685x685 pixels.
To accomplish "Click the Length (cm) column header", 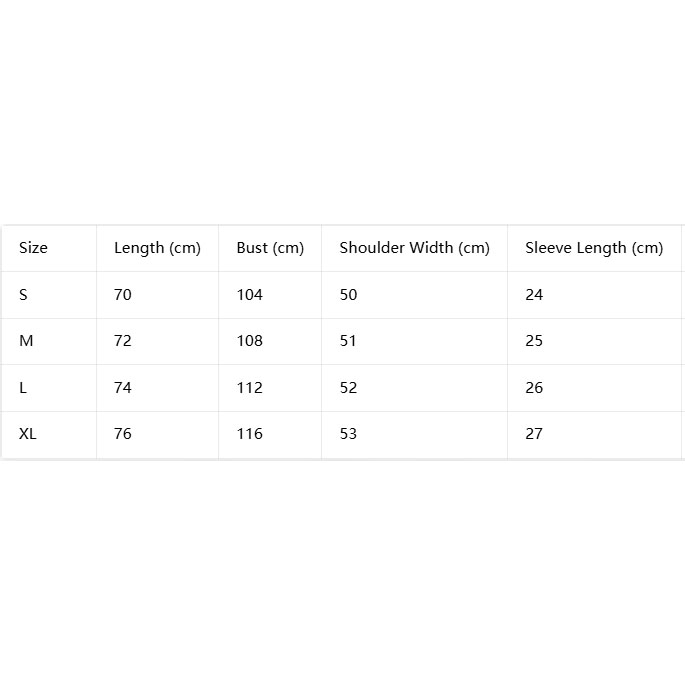I will (x=157, y=248).
